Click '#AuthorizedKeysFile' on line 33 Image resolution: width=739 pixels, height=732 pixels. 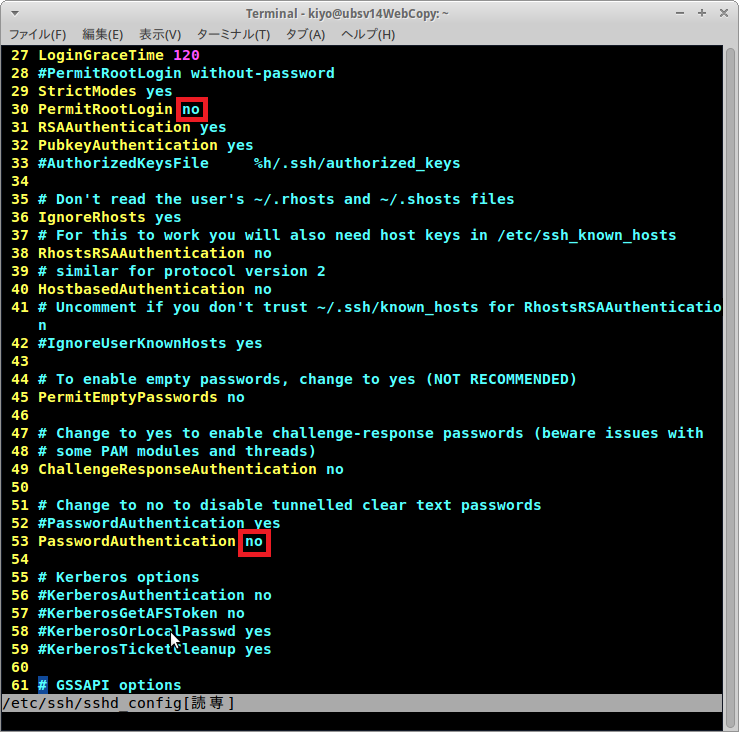(x=123, y=163)
